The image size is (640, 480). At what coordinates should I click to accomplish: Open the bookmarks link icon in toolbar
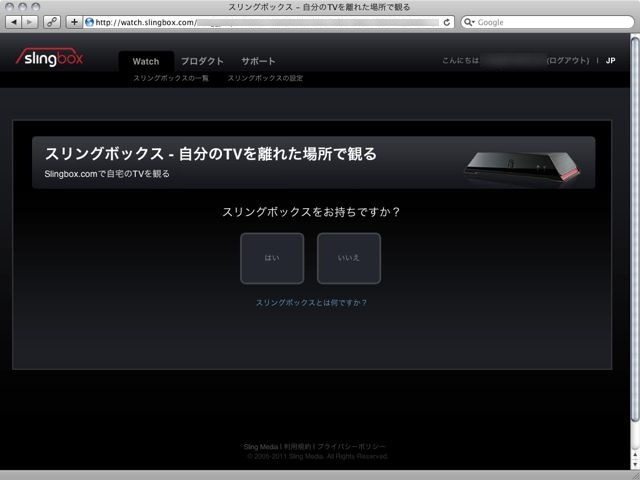(52, 22)
